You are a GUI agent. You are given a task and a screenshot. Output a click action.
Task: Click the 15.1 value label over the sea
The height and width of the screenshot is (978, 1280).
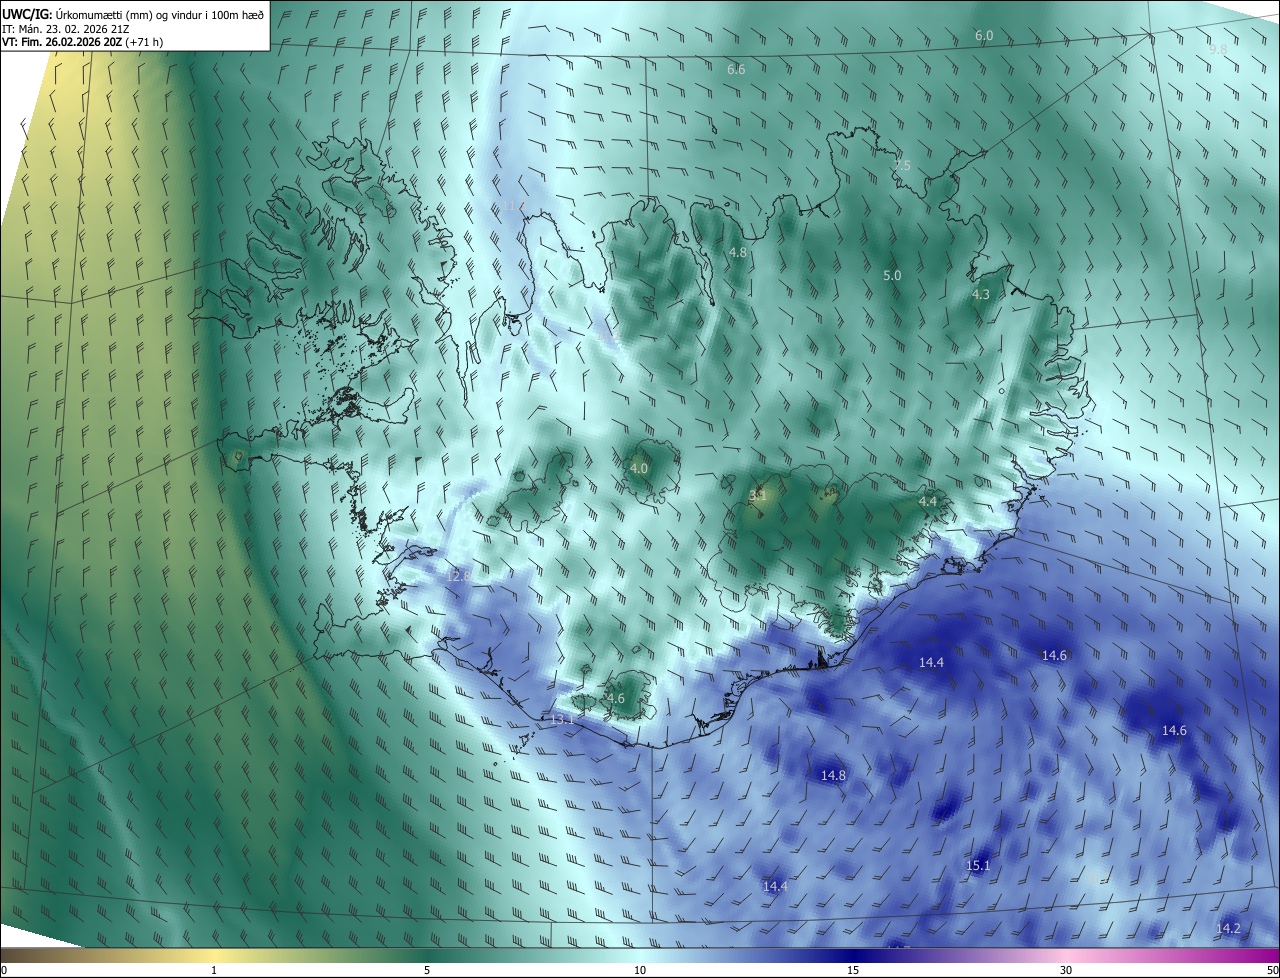pyautogui.click(x=978, y=865)
